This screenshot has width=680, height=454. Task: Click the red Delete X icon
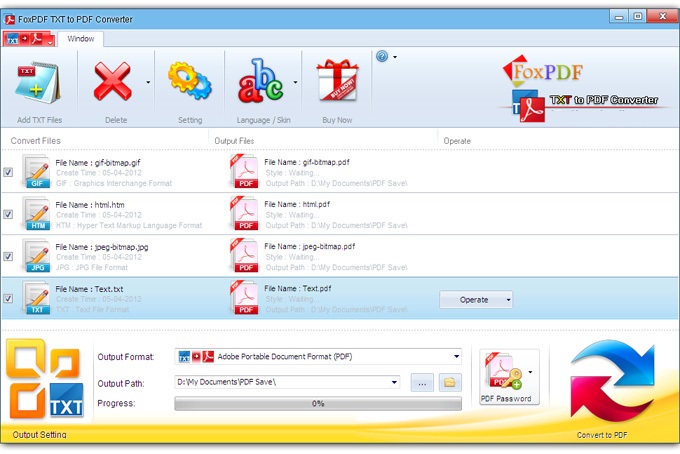[x=112, y=81]
